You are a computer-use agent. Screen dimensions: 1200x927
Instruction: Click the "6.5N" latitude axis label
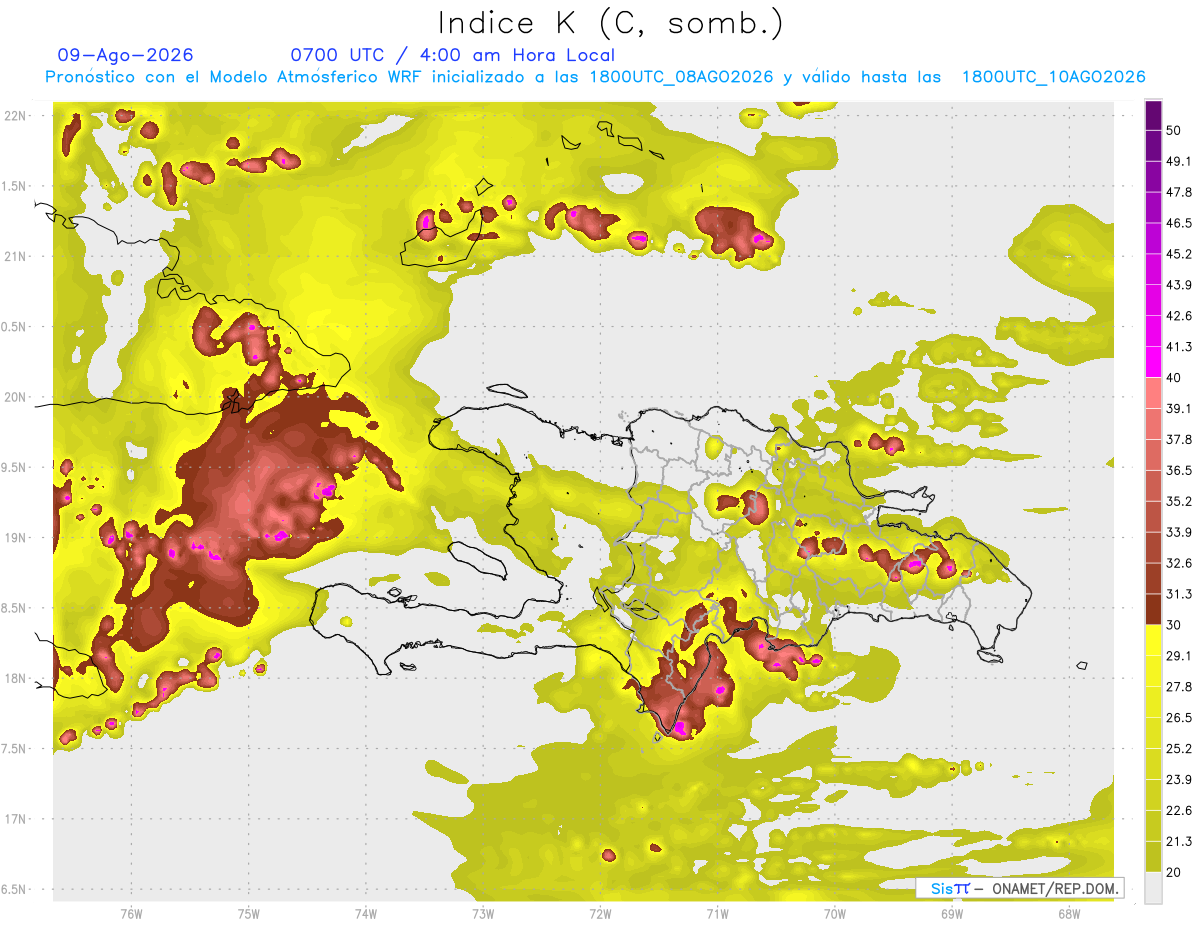coord(12,889)
